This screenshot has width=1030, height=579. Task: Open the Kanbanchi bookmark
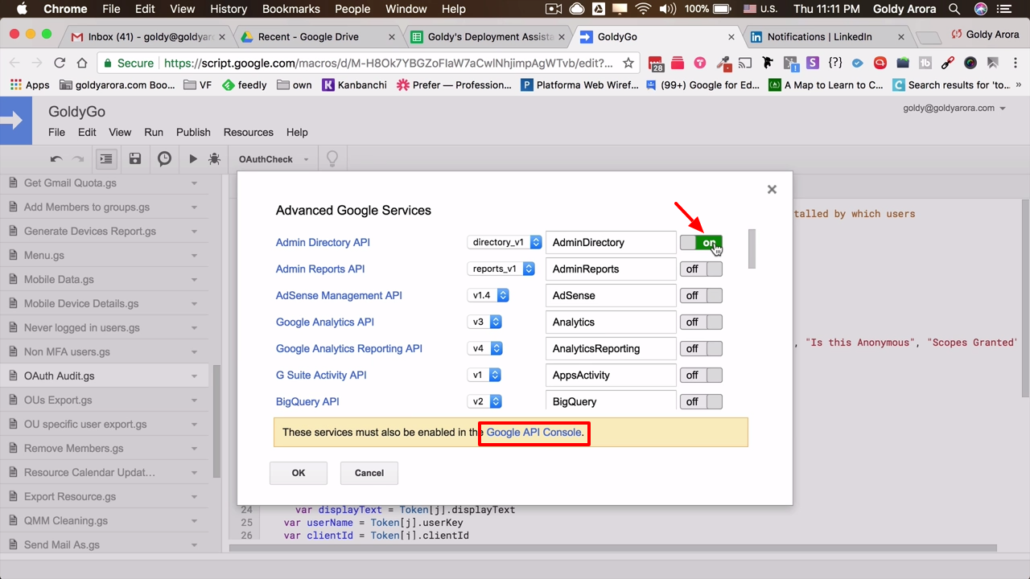[x=354, y=85]
